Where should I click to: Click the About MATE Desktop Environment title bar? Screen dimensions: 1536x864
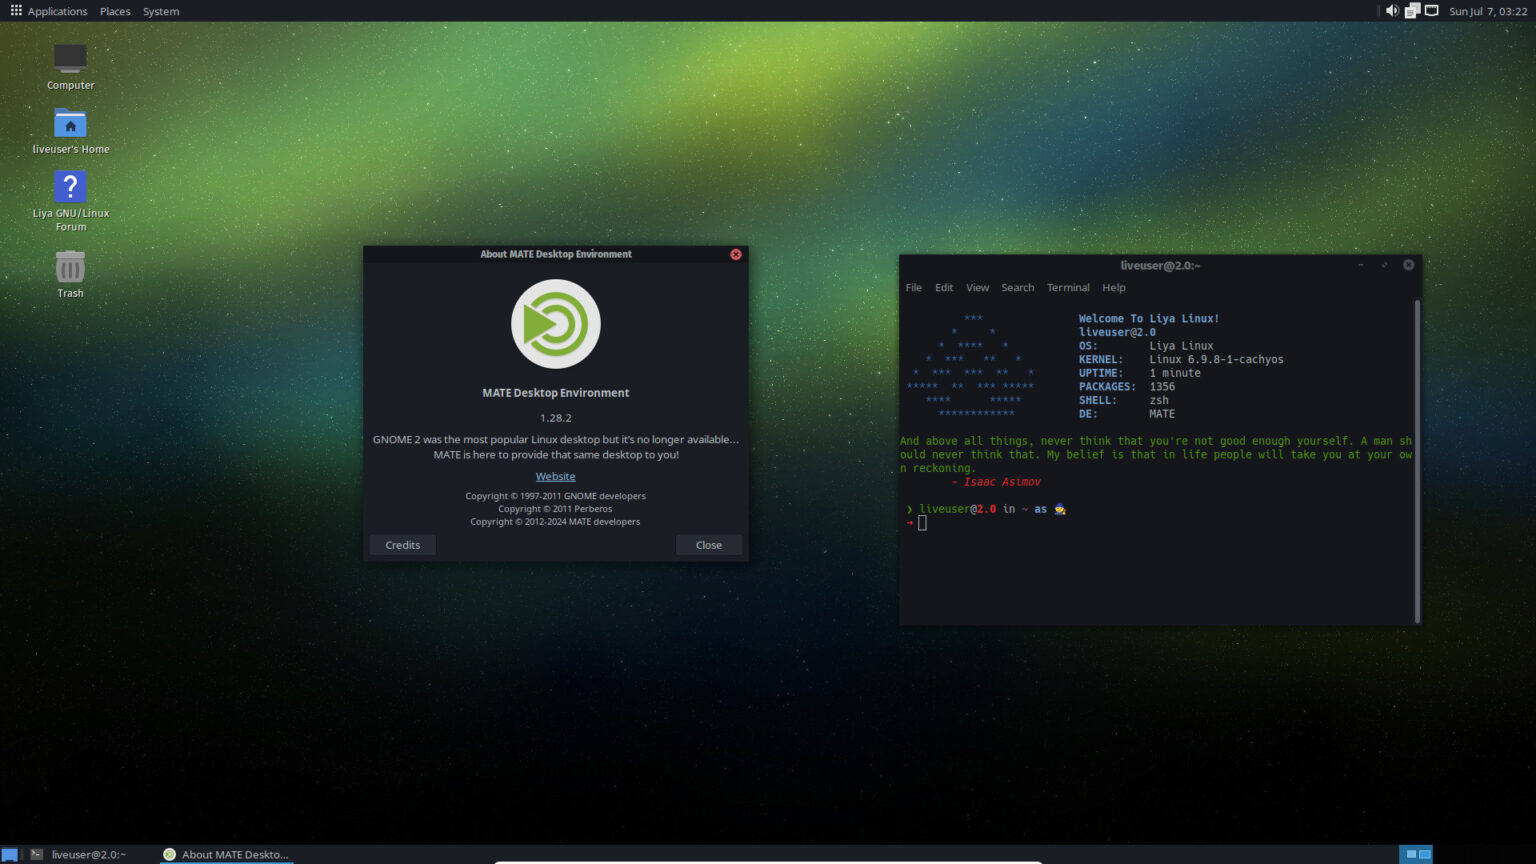point(556,254)
